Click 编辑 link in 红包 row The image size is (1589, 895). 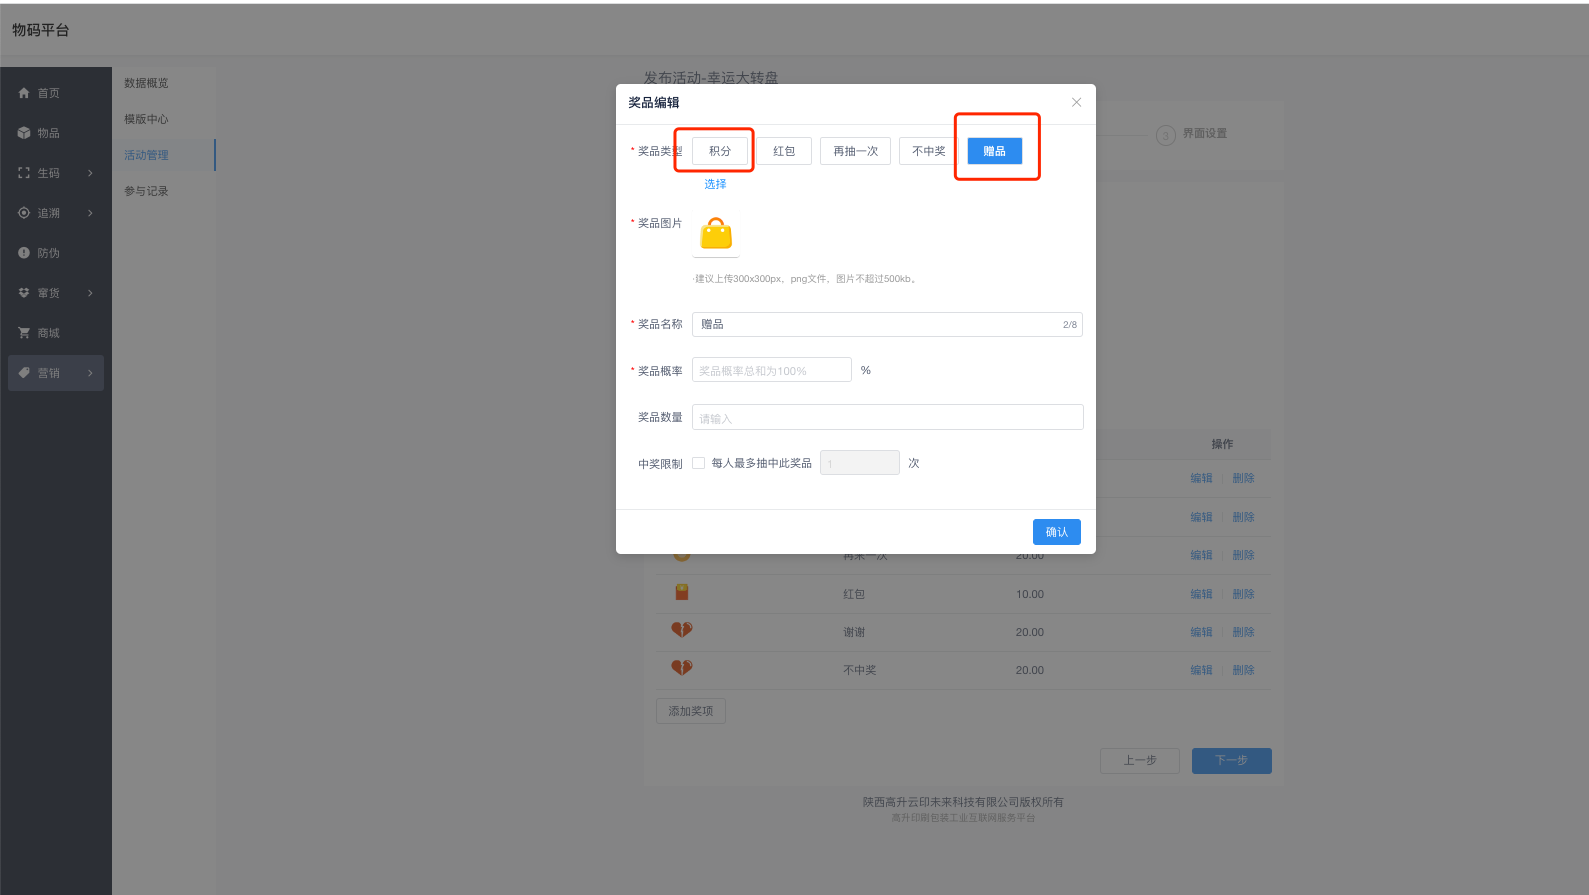click(x=1201, y=594)
